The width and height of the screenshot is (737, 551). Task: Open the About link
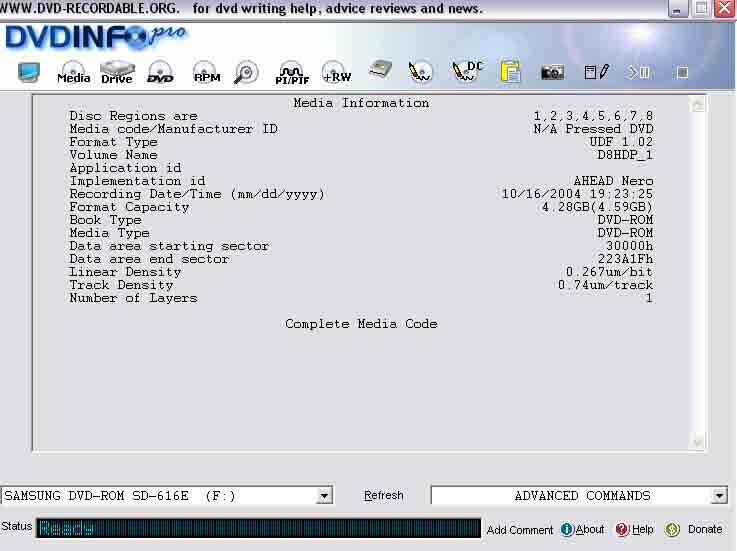(590, 529)
